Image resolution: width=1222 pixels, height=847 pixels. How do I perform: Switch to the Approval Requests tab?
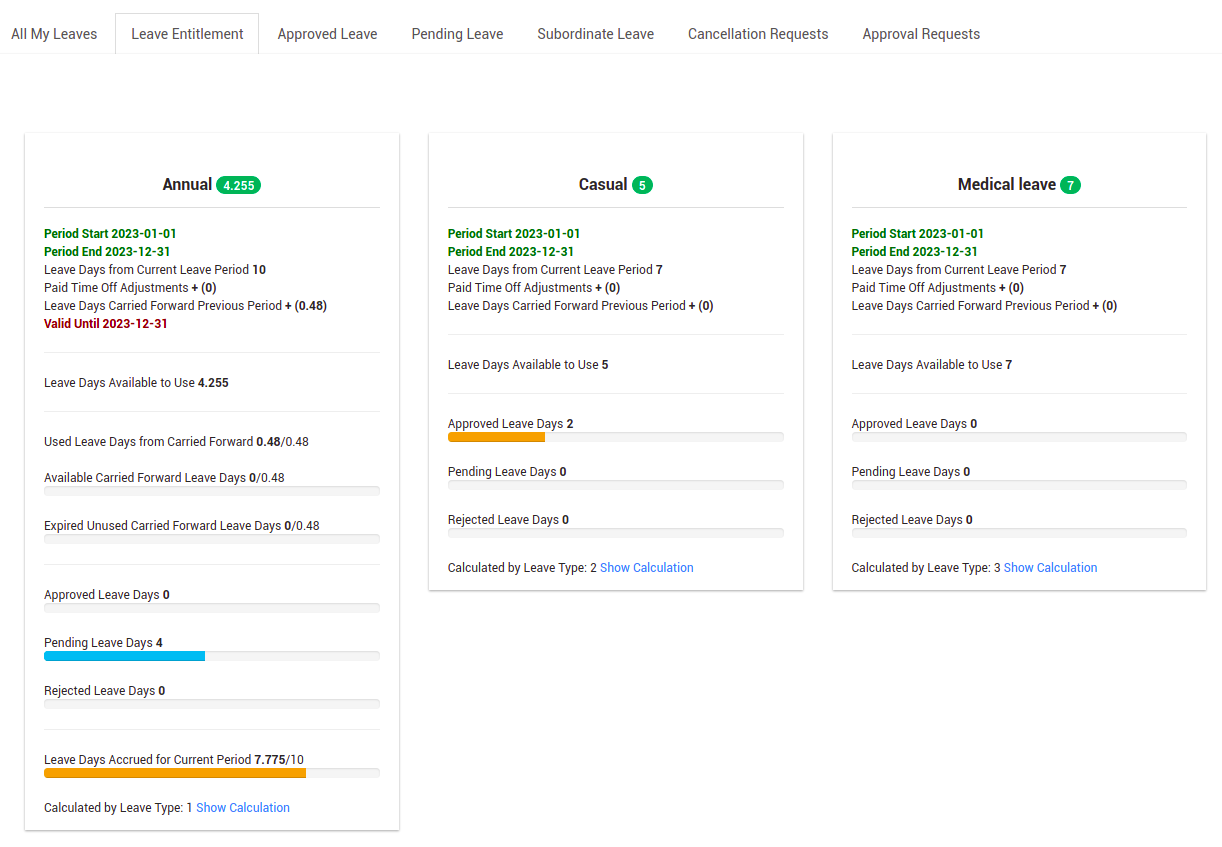(x=921, y=34)
